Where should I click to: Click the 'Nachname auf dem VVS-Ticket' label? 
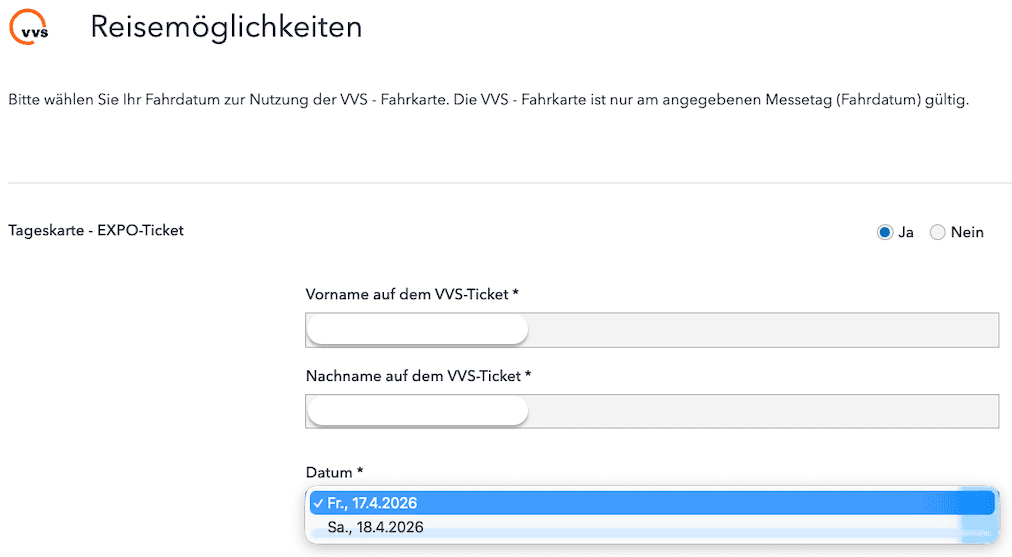(418, 376)
